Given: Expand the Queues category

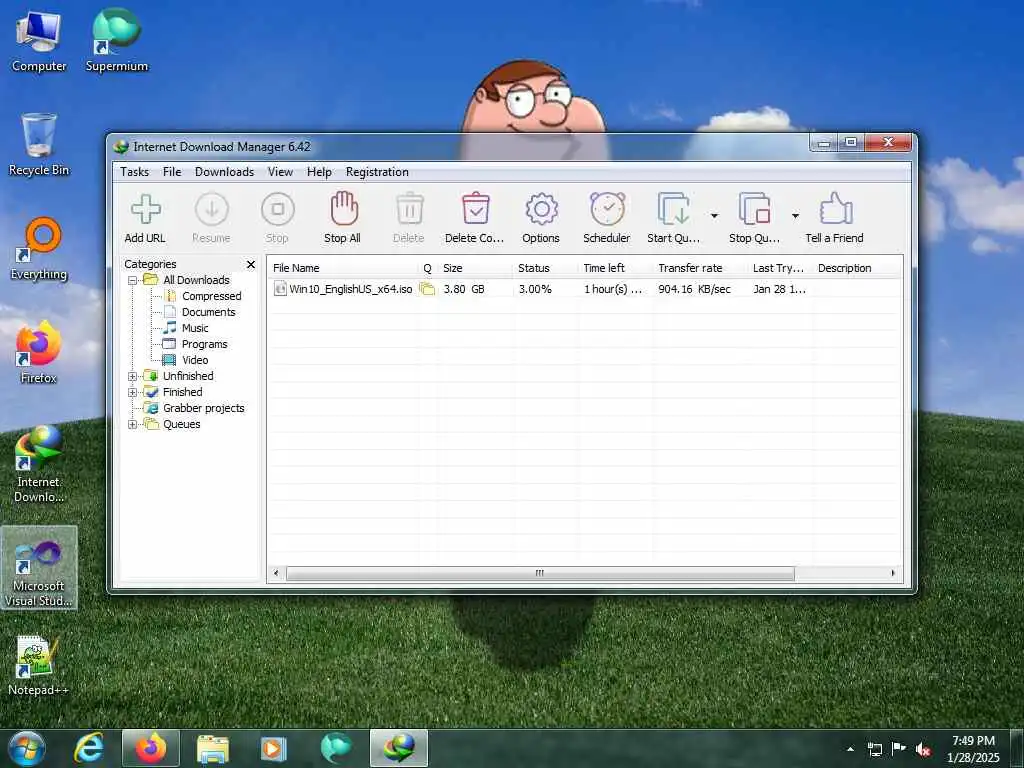Looking at the screenshot, I should coord(133,424).
